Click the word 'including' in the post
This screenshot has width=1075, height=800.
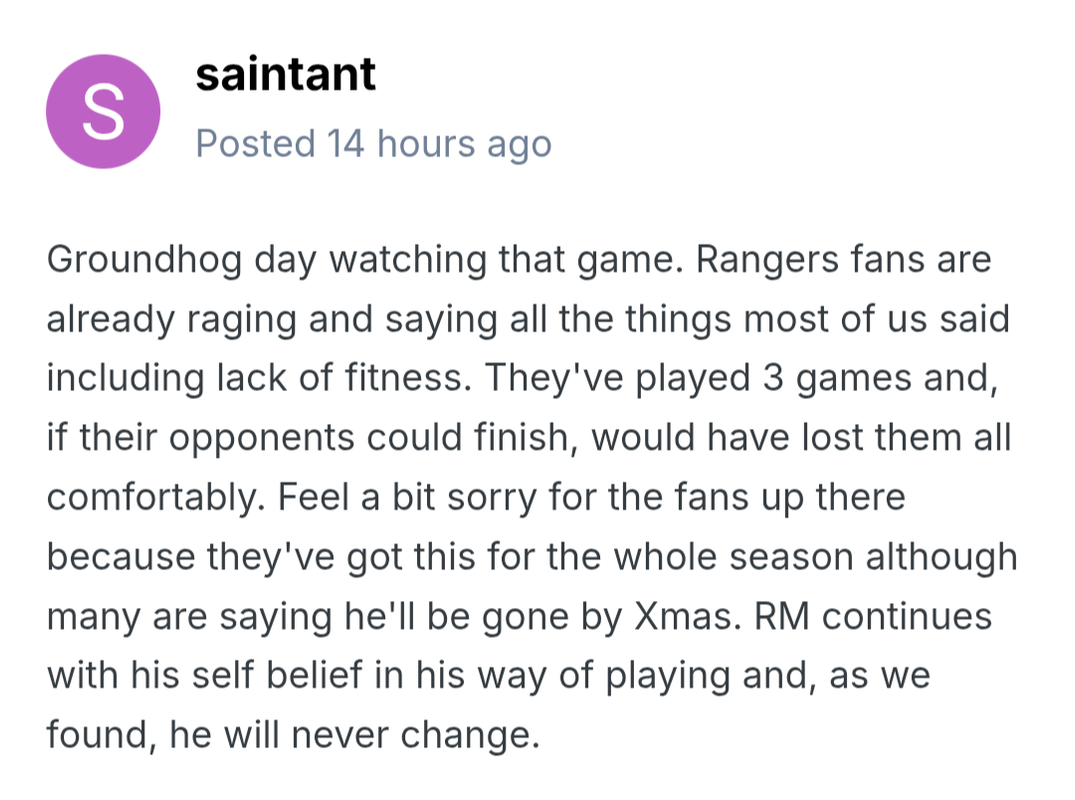tap(125, 378)
